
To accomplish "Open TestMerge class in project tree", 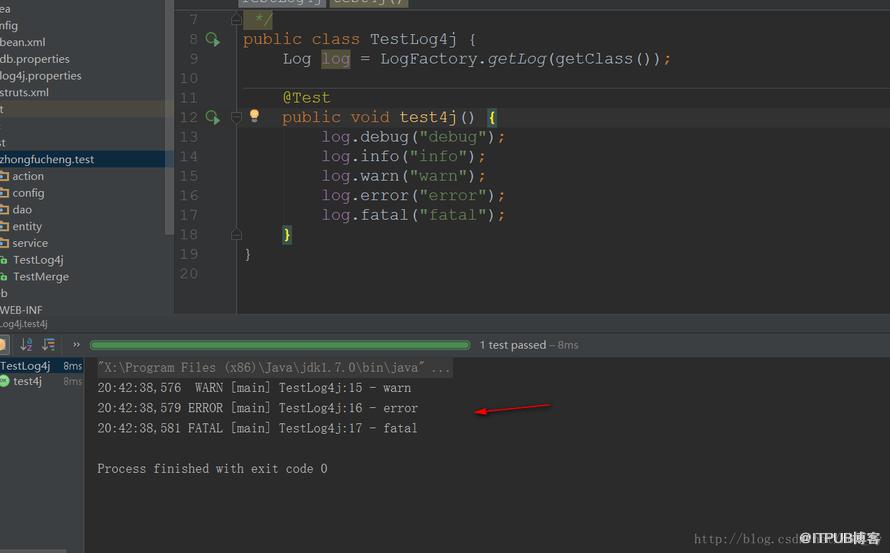I will (x=41, y=276).
